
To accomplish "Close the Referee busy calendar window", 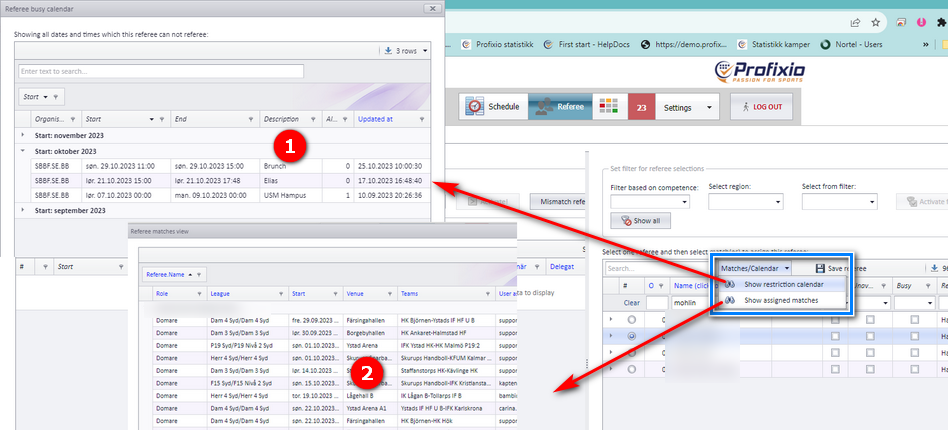I will pyautogui.click(x=432, y=8).
